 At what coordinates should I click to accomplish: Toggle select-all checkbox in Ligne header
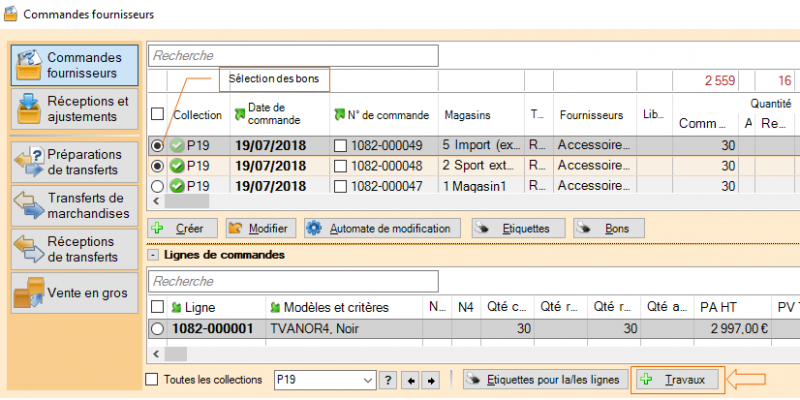click(x=158, y=307)
